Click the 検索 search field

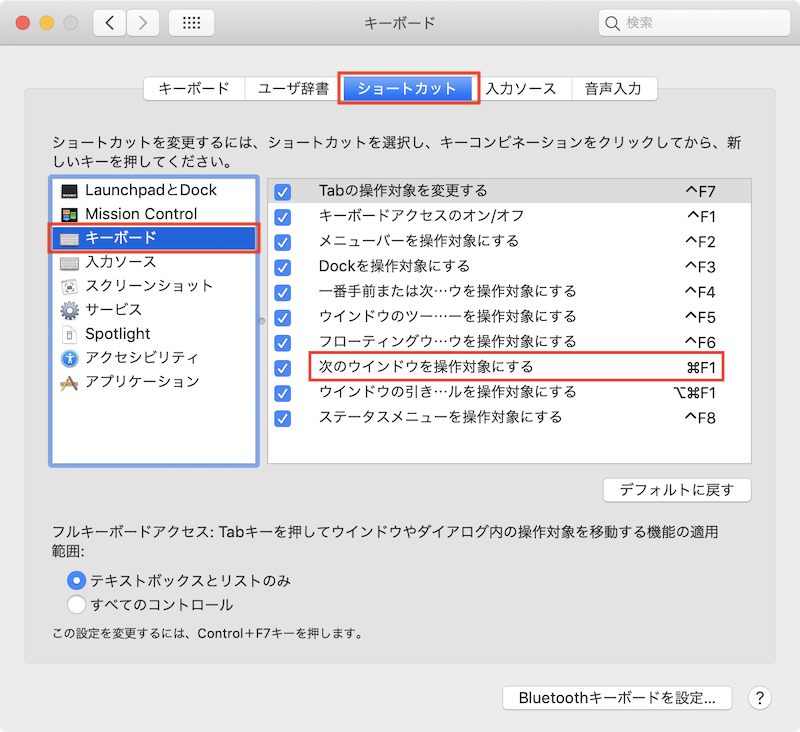coord(694,23)
